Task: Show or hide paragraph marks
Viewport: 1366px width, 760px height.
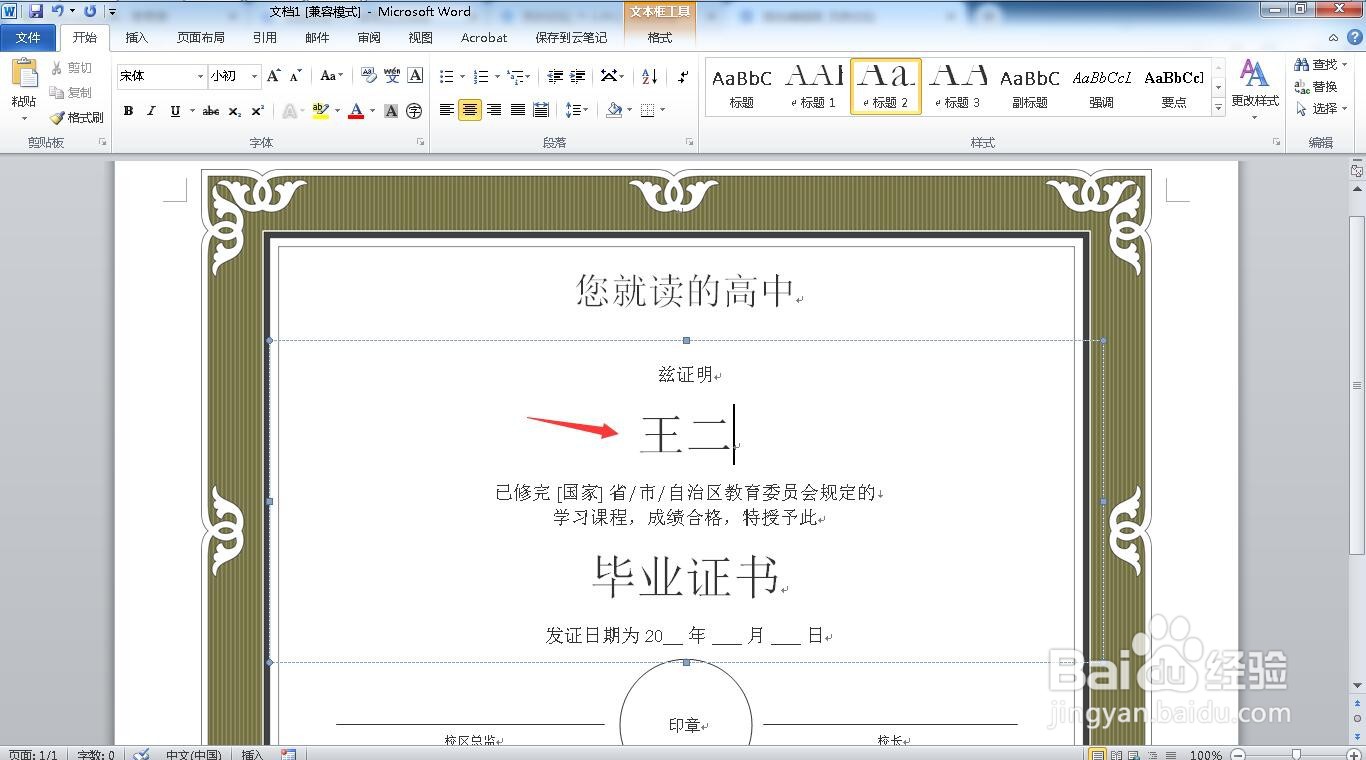Action: click(683, 76)
